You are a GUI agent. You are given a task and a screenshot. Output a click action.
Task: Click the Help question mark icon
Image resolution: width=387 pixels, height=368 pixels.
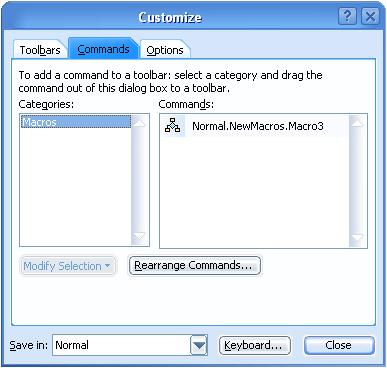(347, 16)
